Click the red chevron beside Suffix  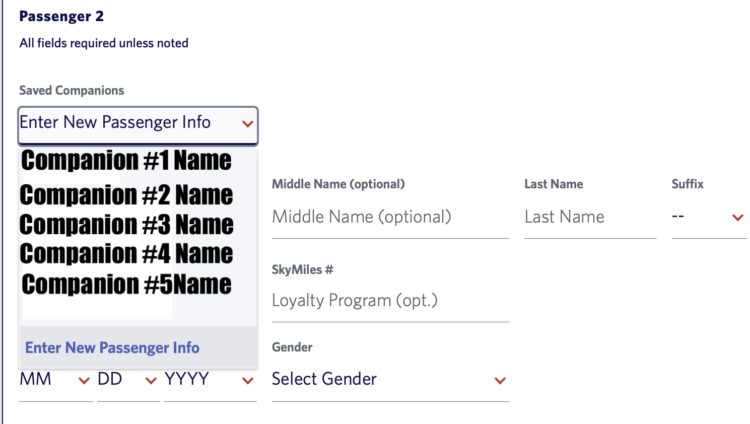(x=738, y=217)
